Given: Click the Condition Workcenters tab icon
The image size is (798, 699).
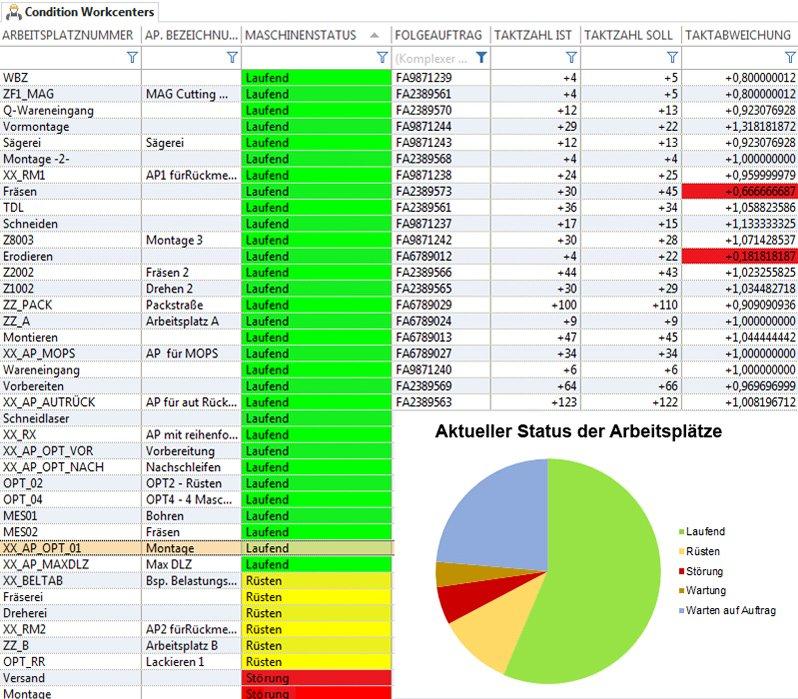Looking at the screenshot, I should tap(14, 12).
